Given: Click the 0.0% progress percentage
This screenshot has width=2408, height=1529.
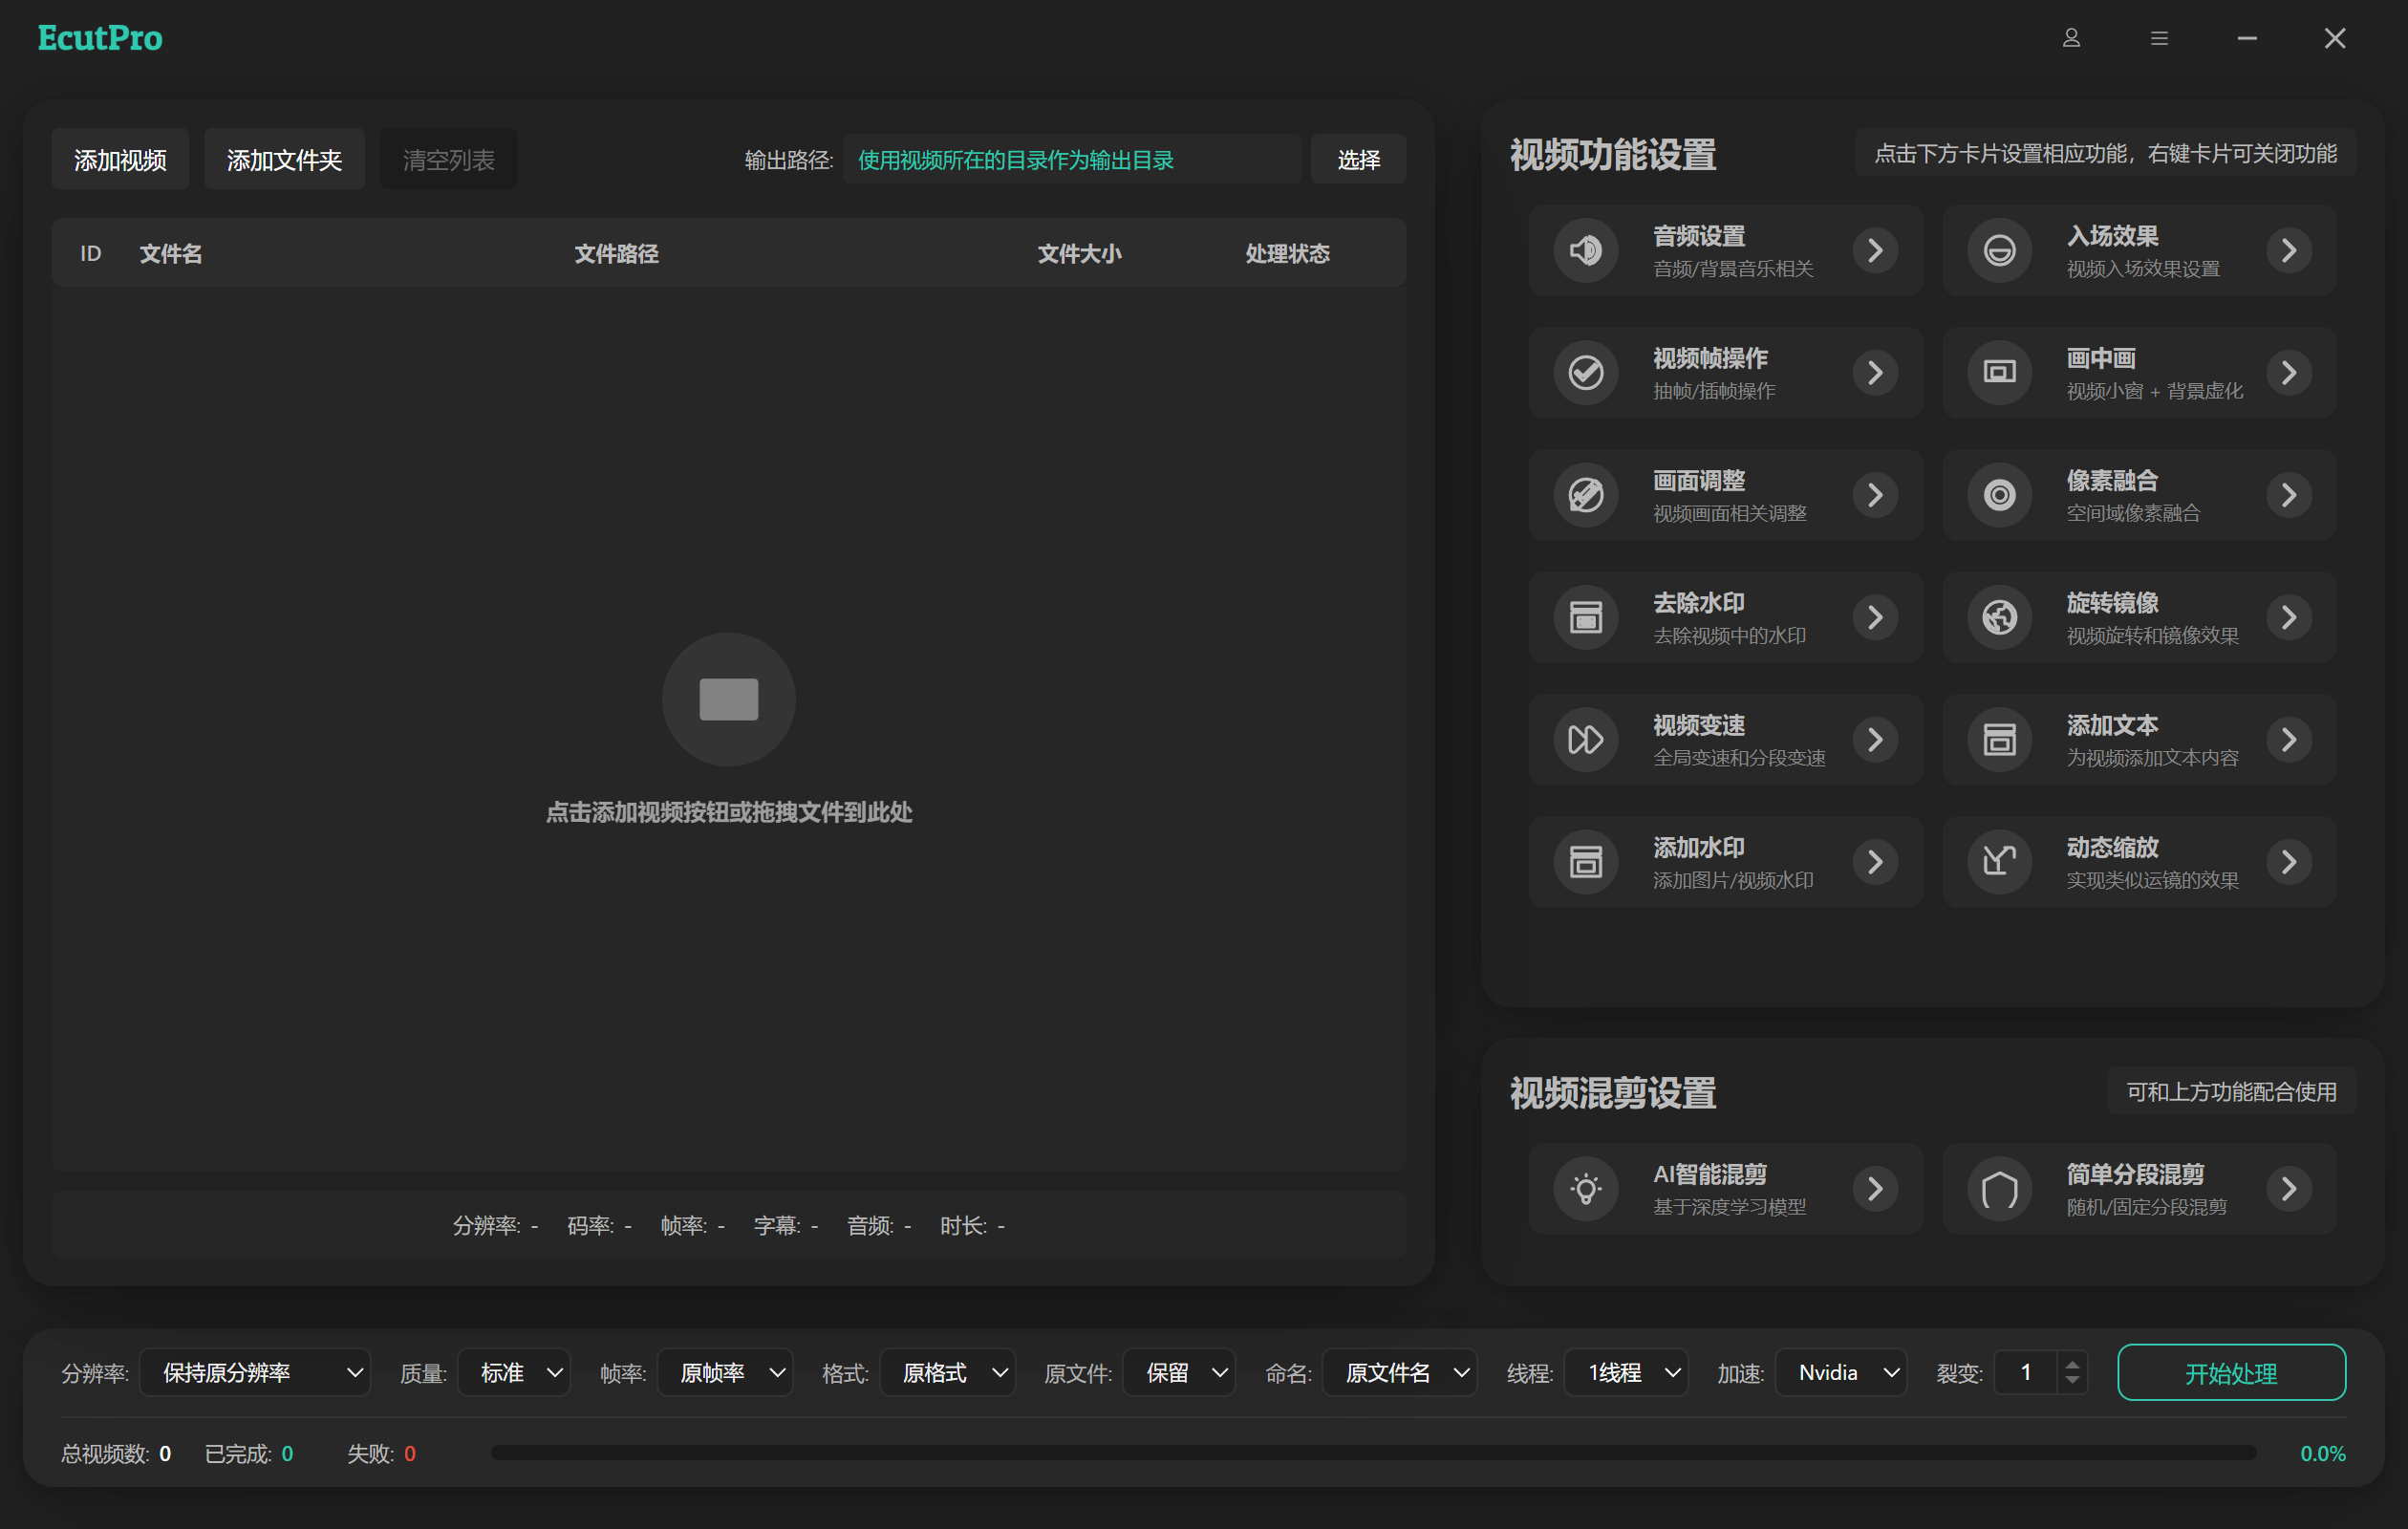Looking at the screenshot, I should tap(2322, 1454).
